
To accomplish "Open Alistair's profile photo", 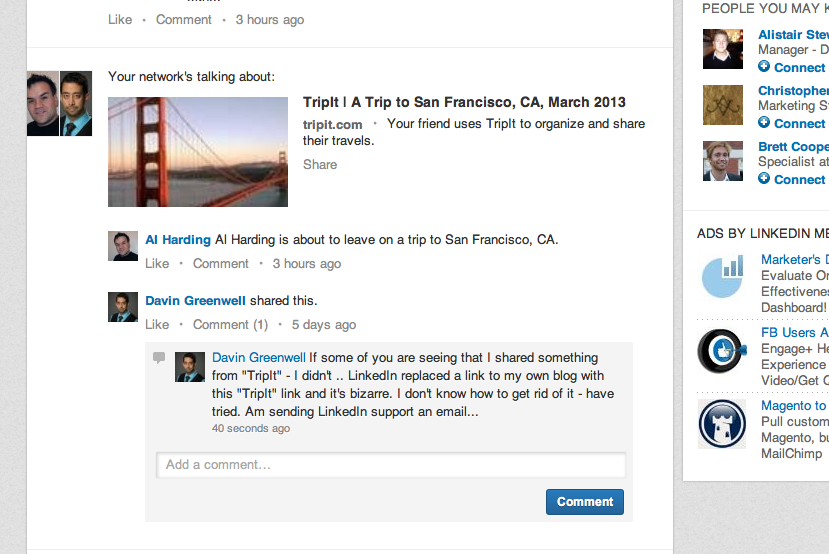I will coord(723,49).
